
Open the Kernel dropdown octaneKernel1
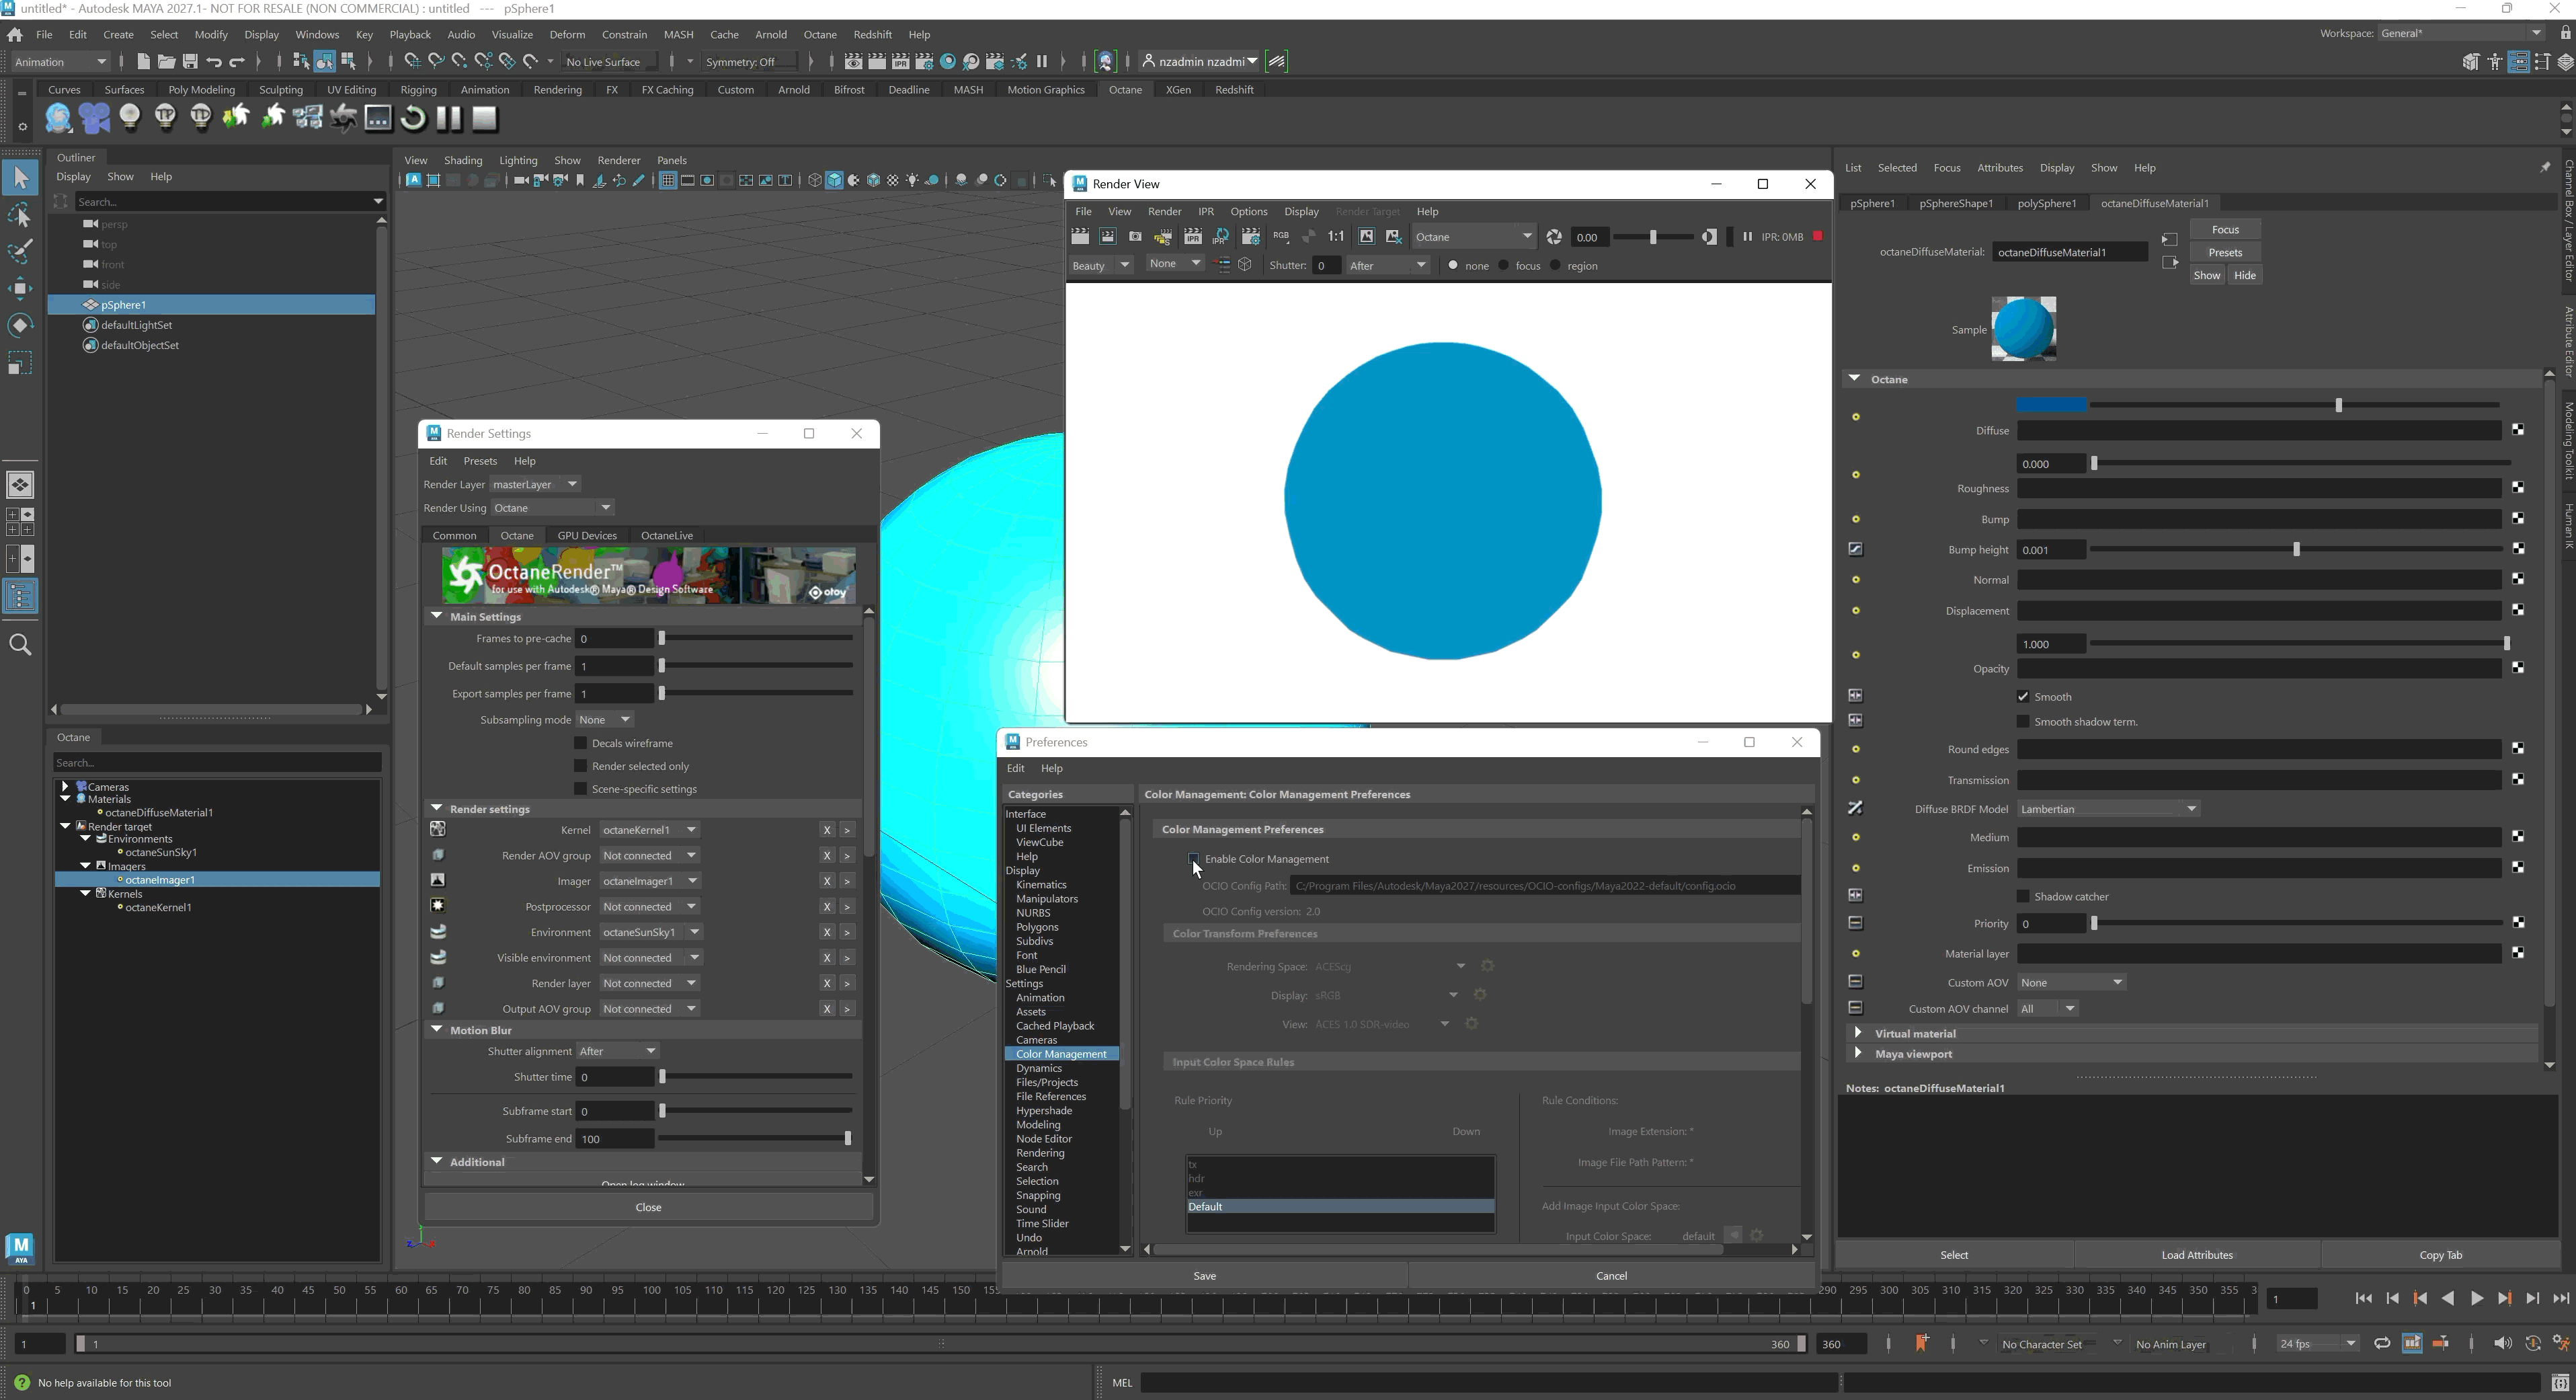tap(649, 830)
